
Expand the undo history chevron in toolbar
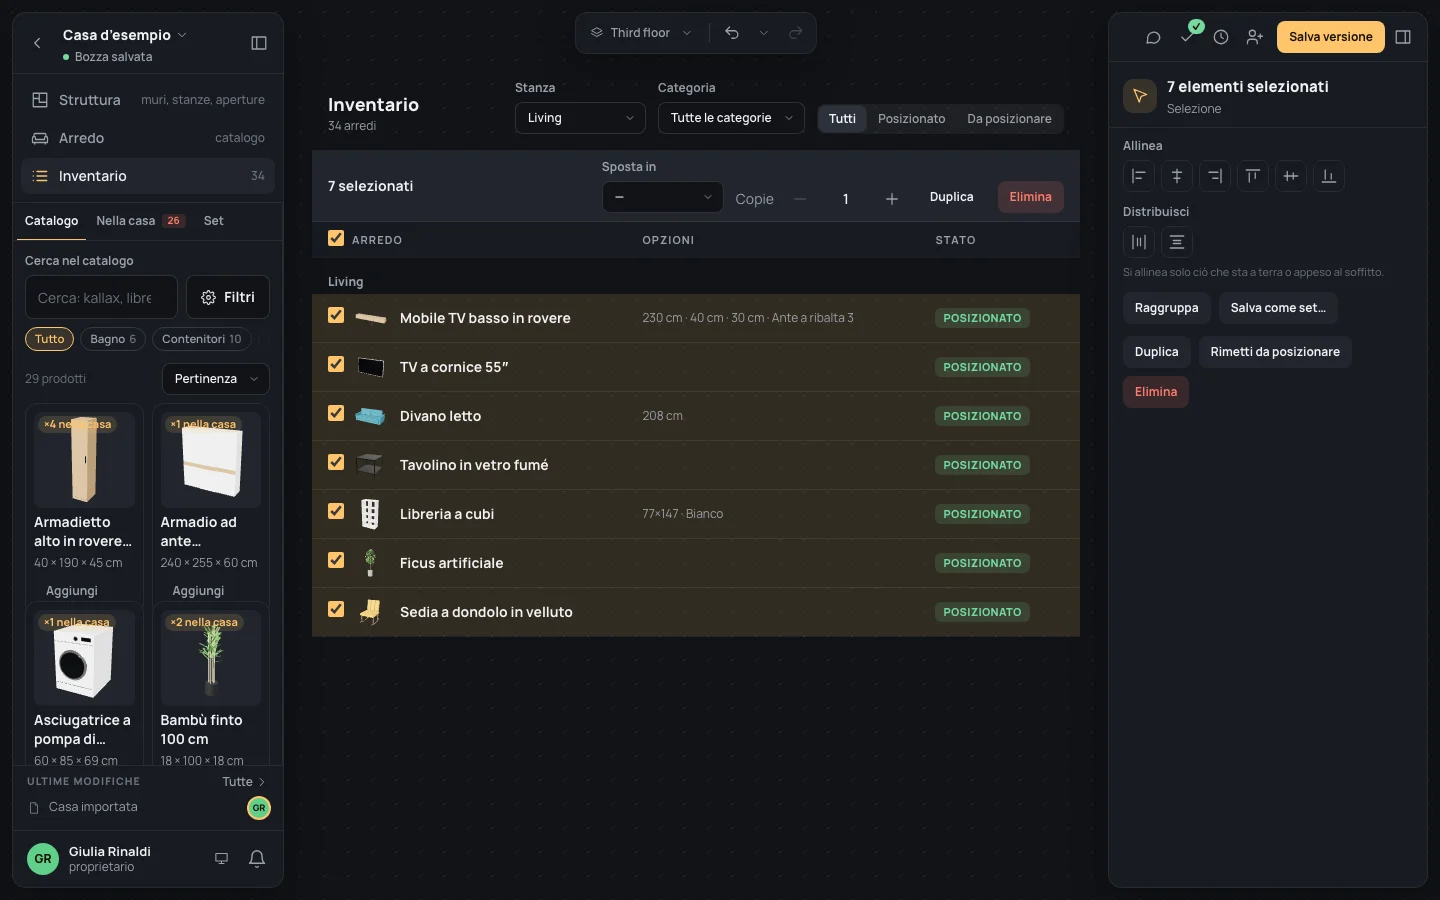764,33
